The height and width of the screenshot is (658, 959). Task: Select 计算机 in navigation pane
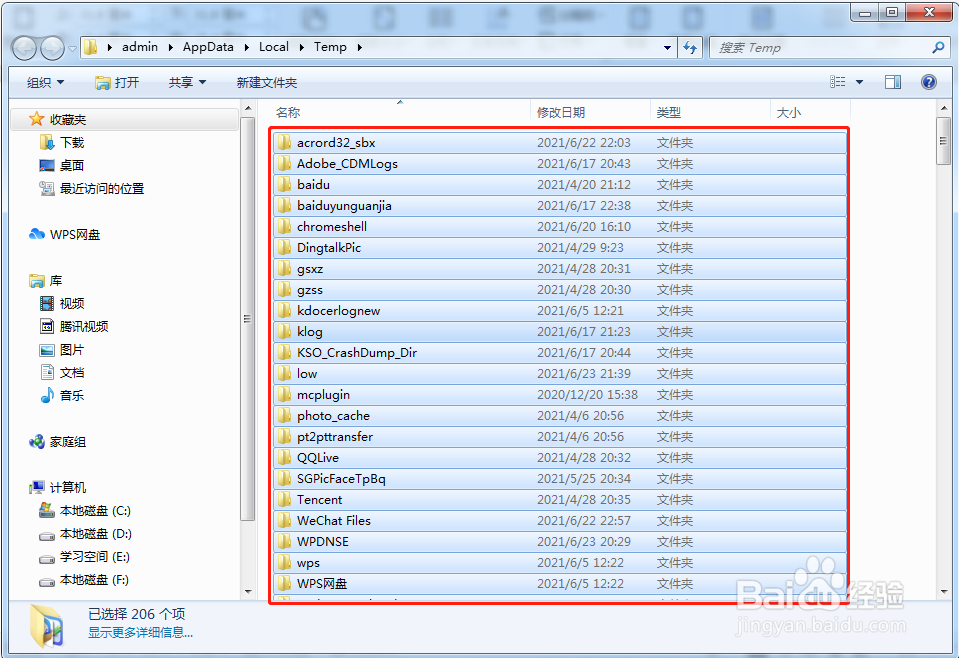point(57,487)
